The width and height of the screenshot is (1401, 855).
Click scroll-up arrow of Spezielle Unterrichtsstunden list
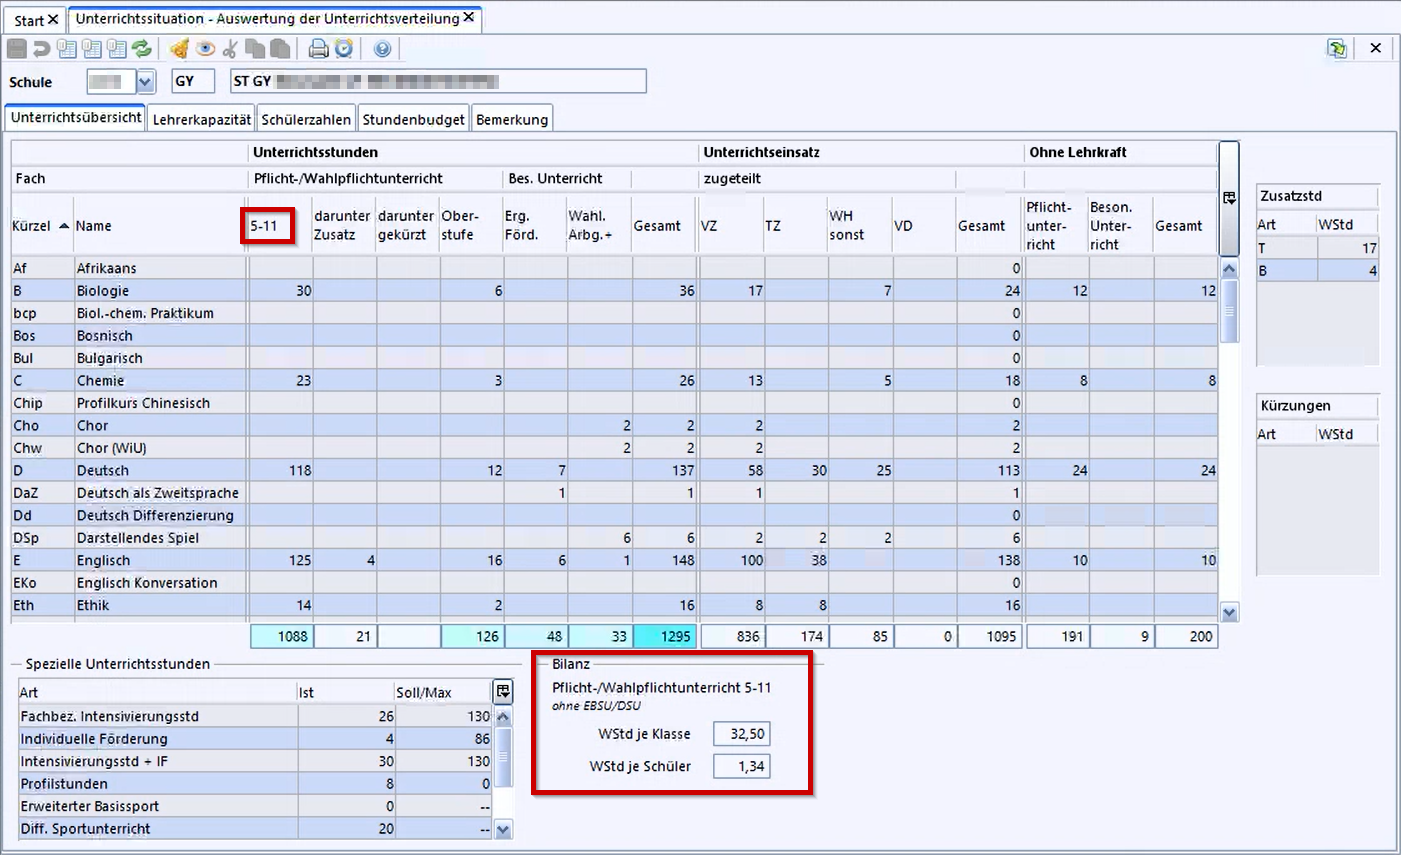pyautogui.click(x=503, y=717)
